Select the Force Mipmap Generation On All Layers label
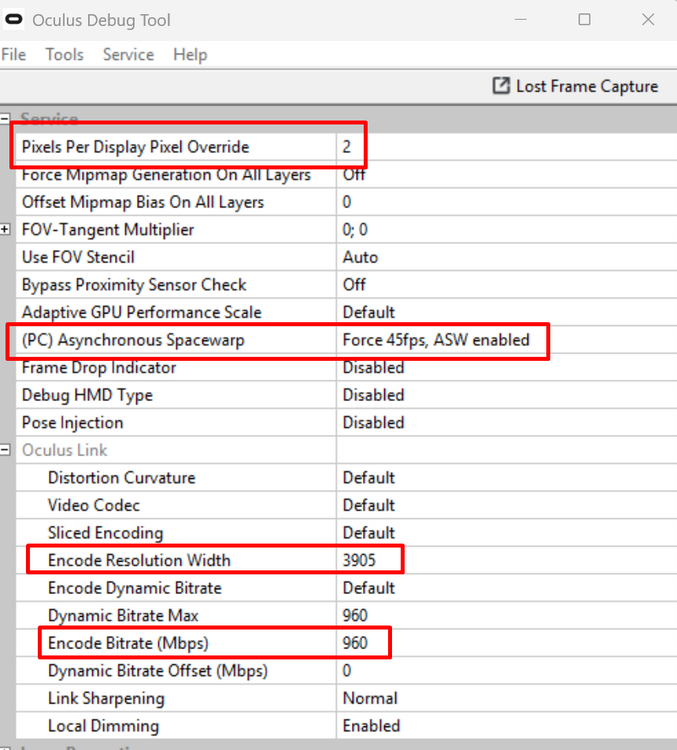Viewport: 677px width, 750px height. (x=166, y=175)
